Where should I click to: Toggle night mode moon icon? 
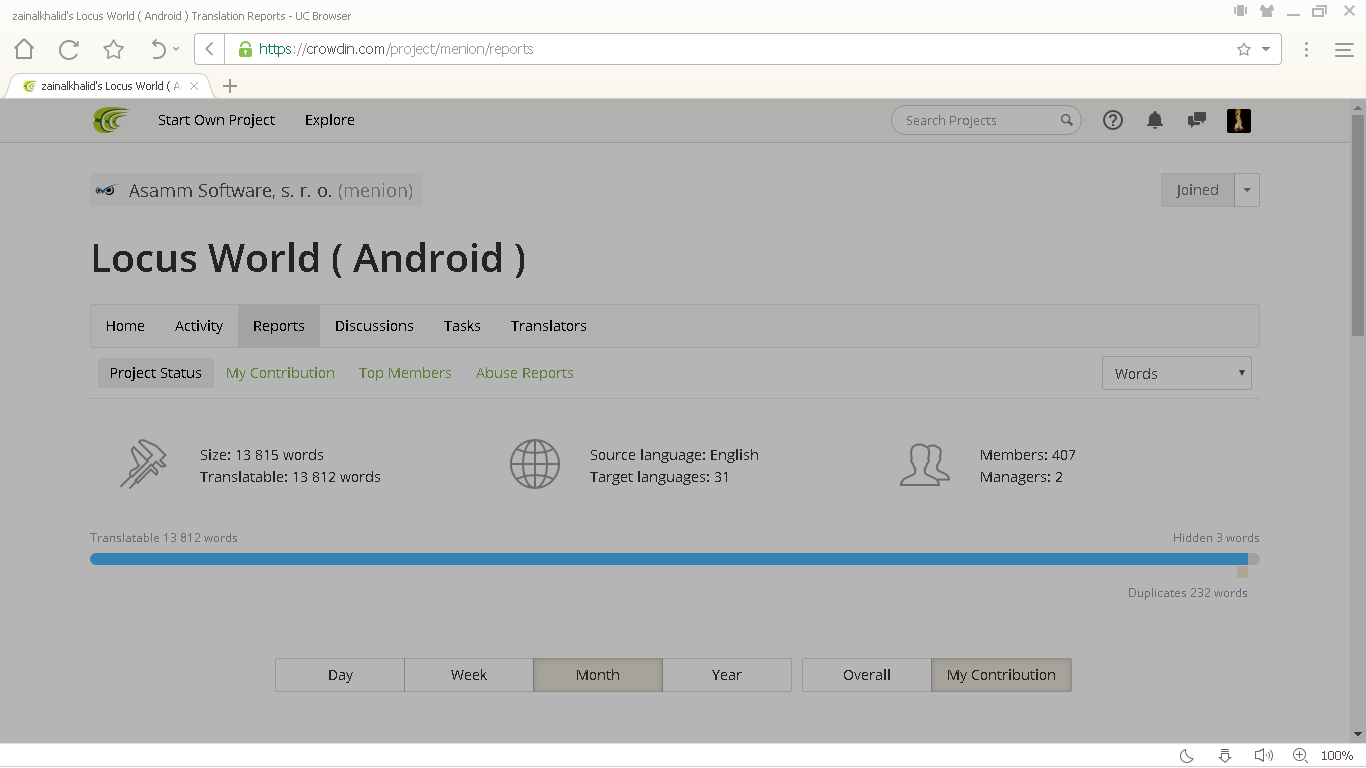tap(1187, 756)
